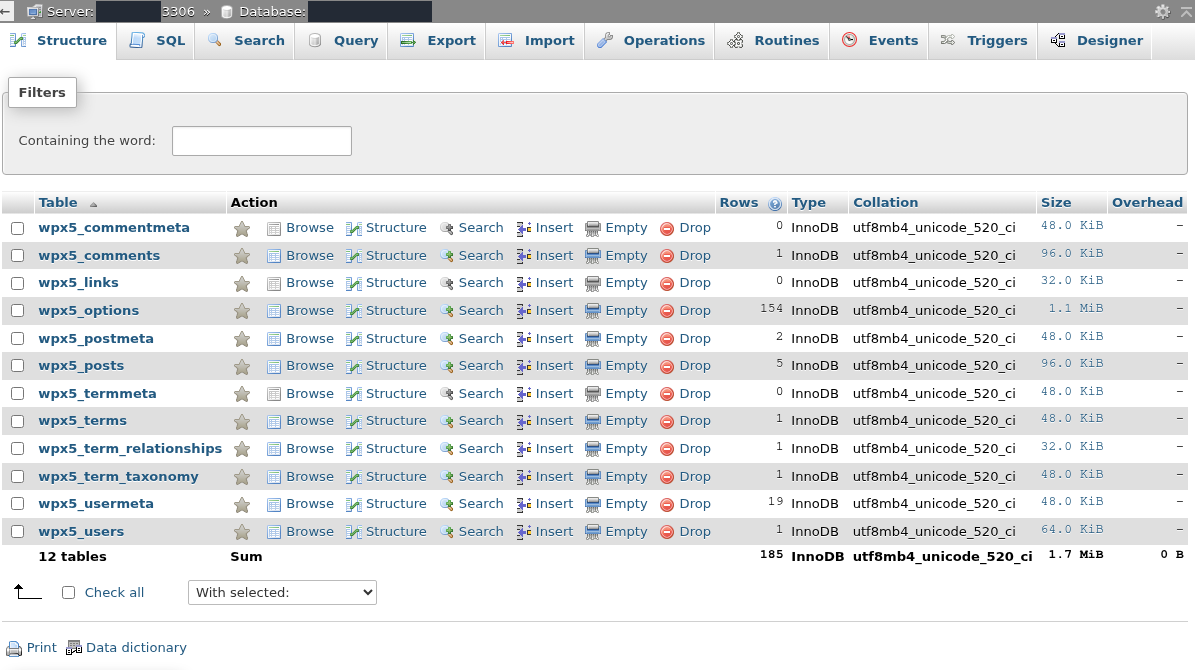The image size is (1195, 670).
Task: Click the Insert icon for wpx5_postmeta
Action: [x=524, y=339]
